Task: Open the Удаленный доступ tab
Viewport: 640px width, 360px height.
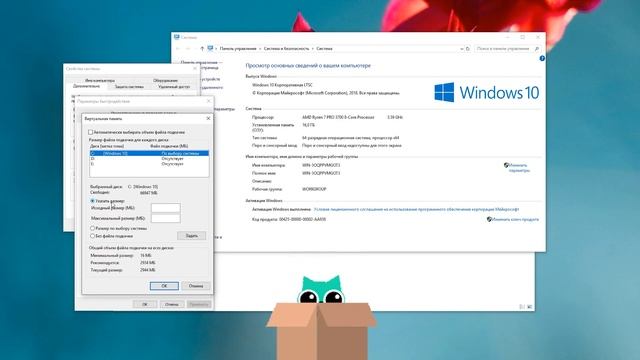Action: click(x=174, y=87)
